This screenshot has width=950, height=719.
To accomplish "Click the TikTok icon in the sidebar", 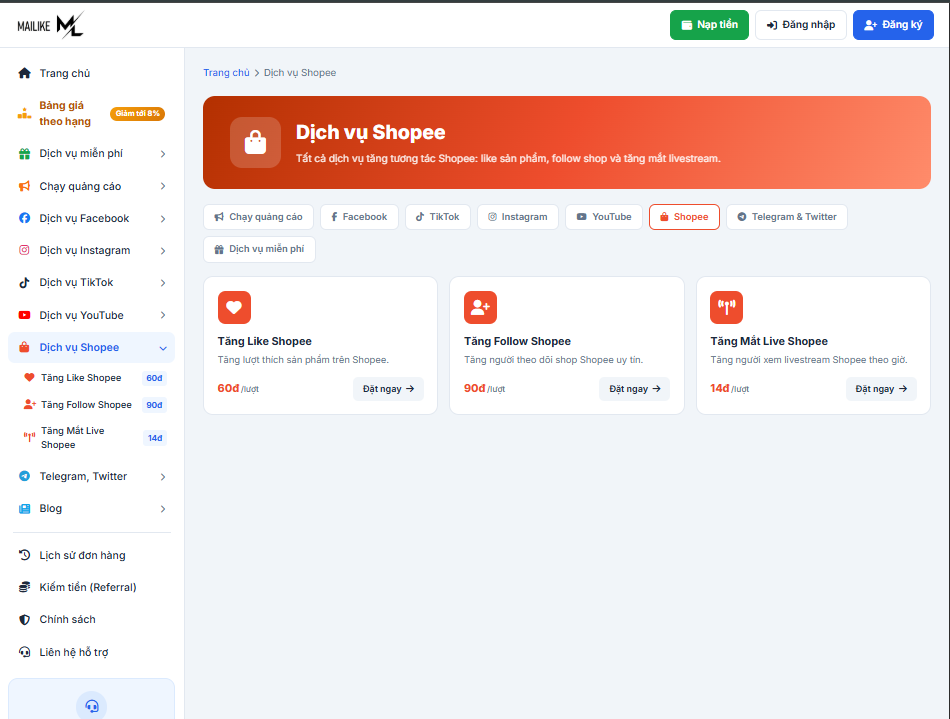I will 24,282.
